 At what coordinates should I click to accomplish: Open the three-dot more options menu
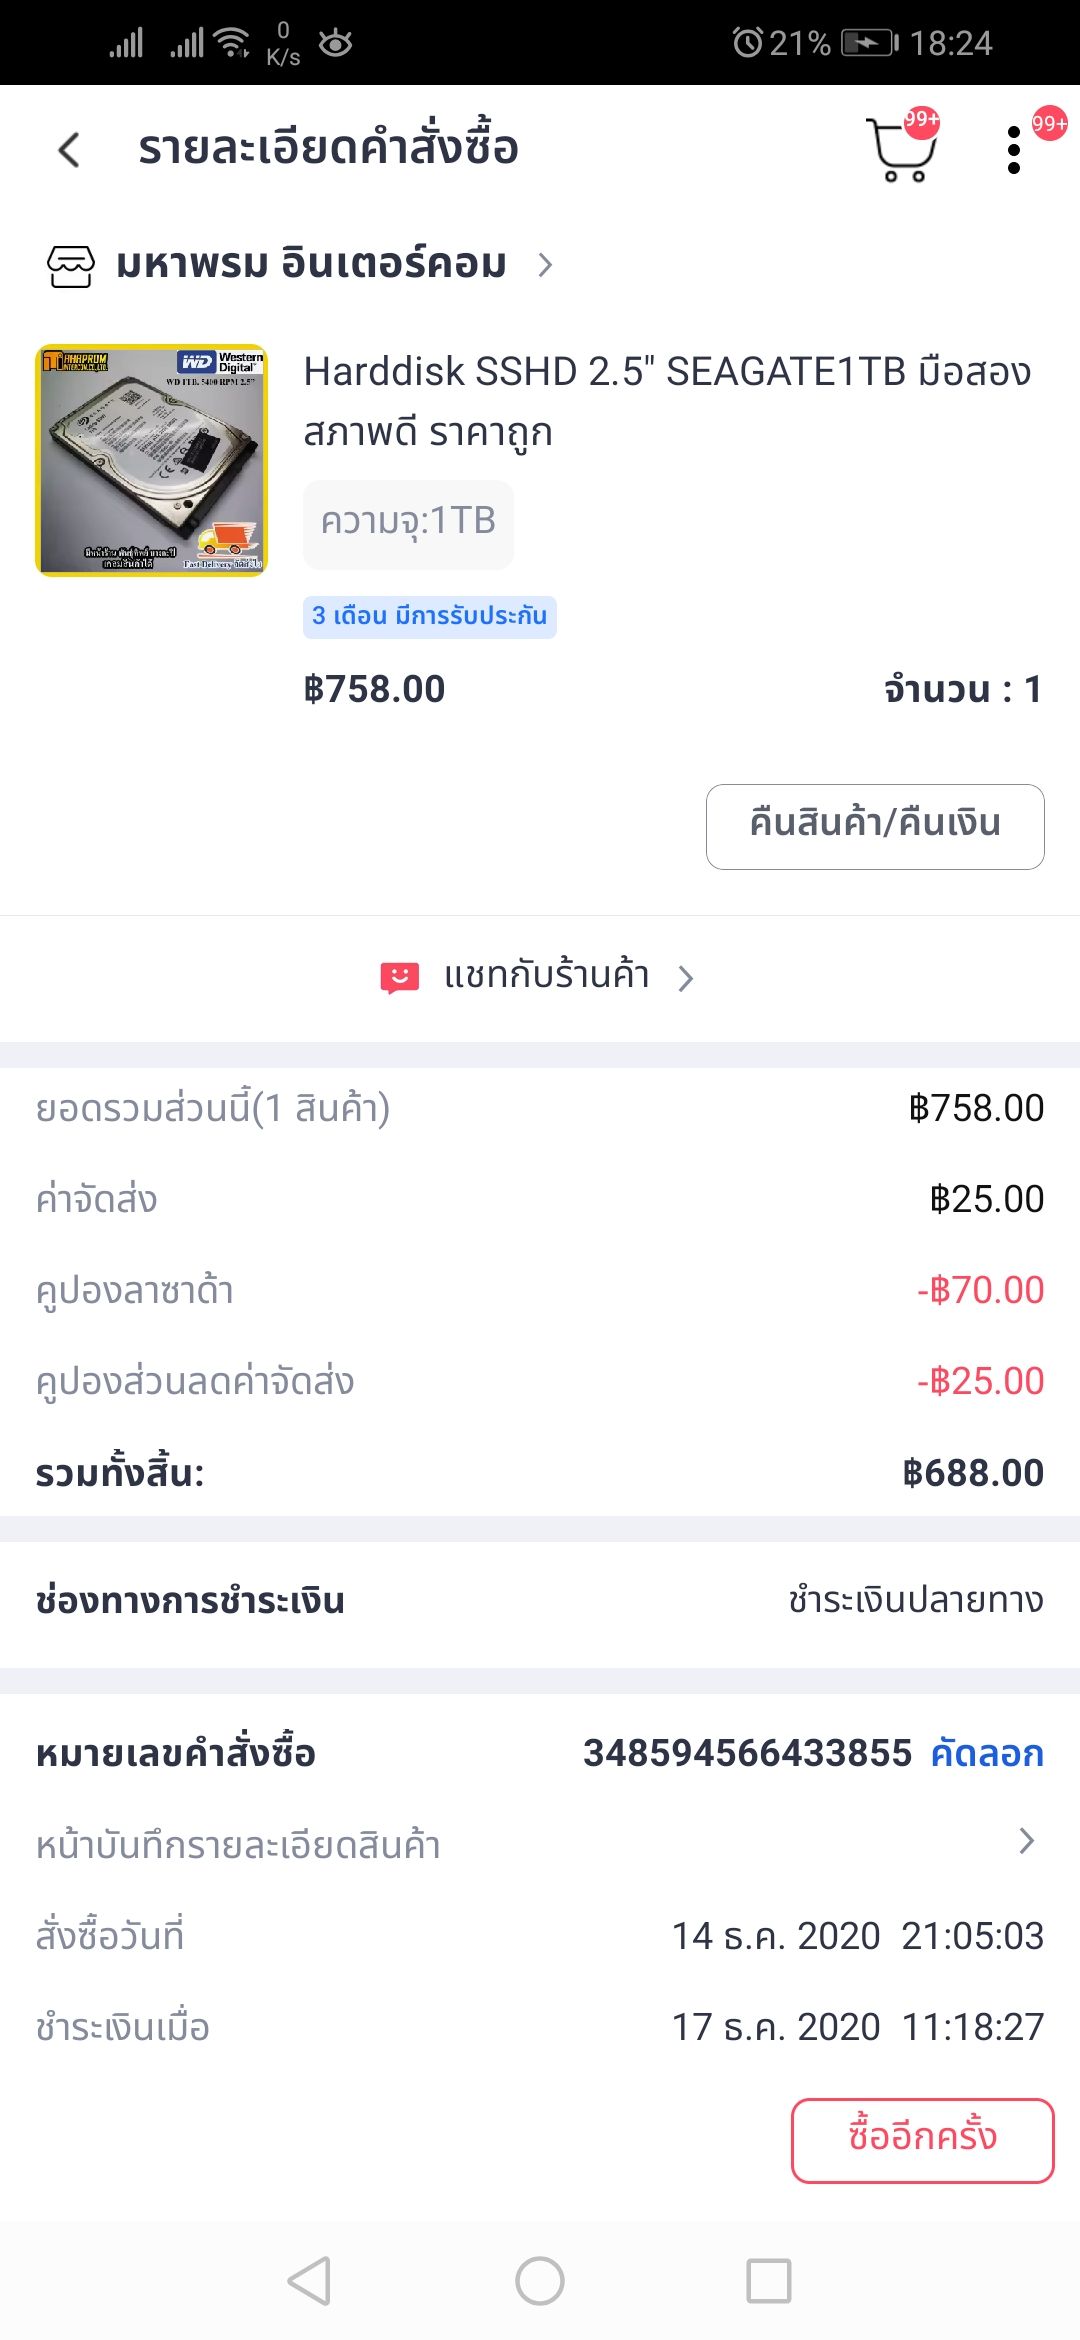1014,150
